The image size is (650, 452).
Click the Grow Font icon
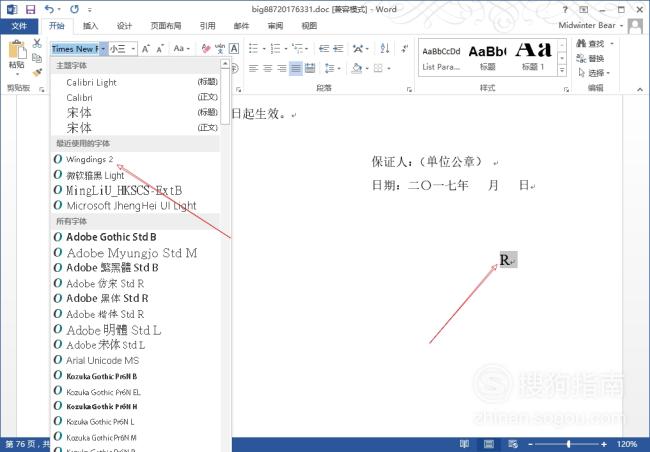pos(146,49)
